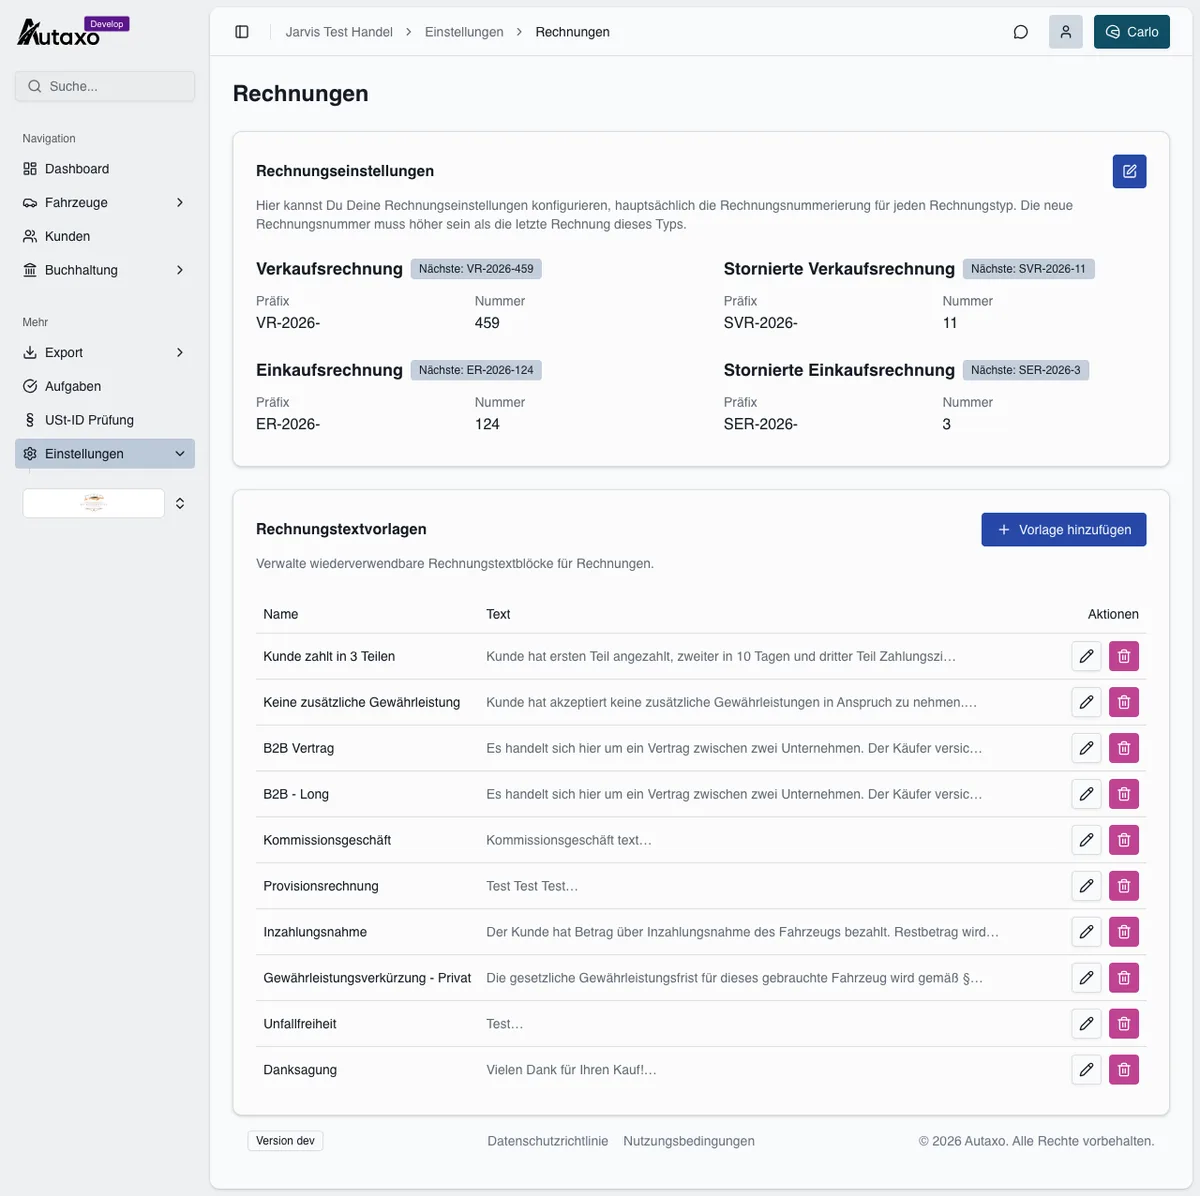
Task: Click the 'Name' column header
Action: [281, 614]
